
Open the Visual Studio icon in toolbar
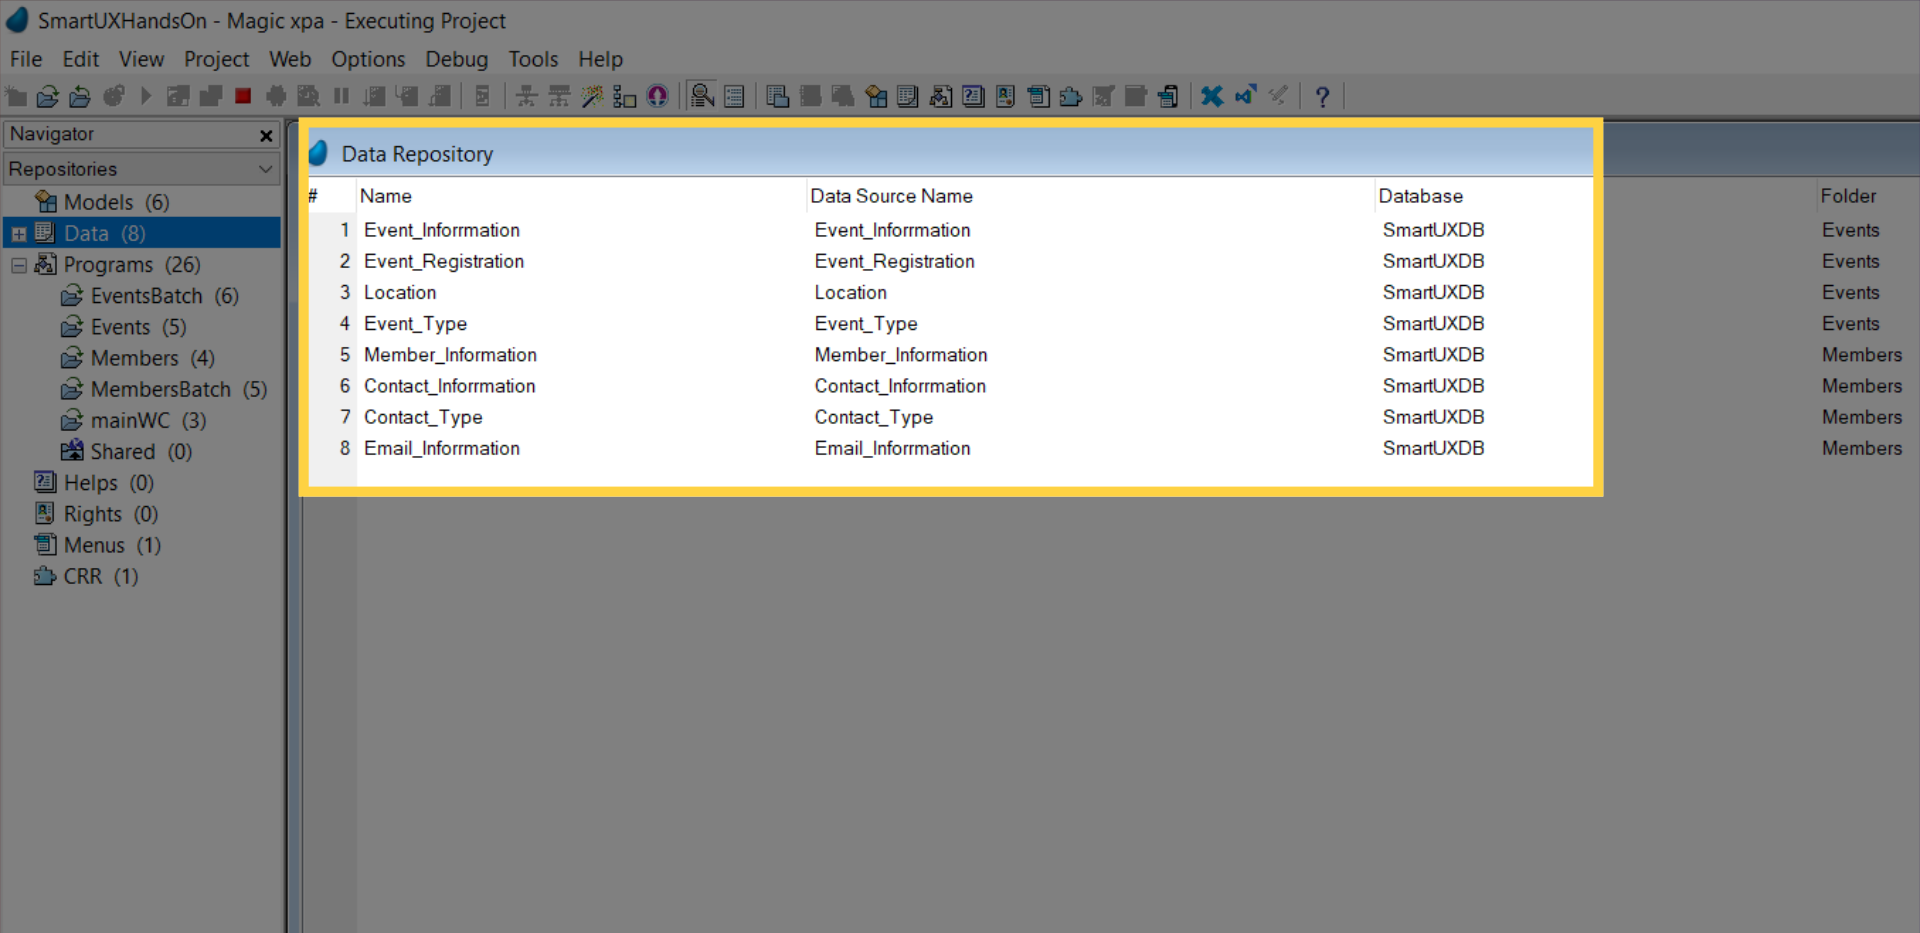click(1245, 96)
